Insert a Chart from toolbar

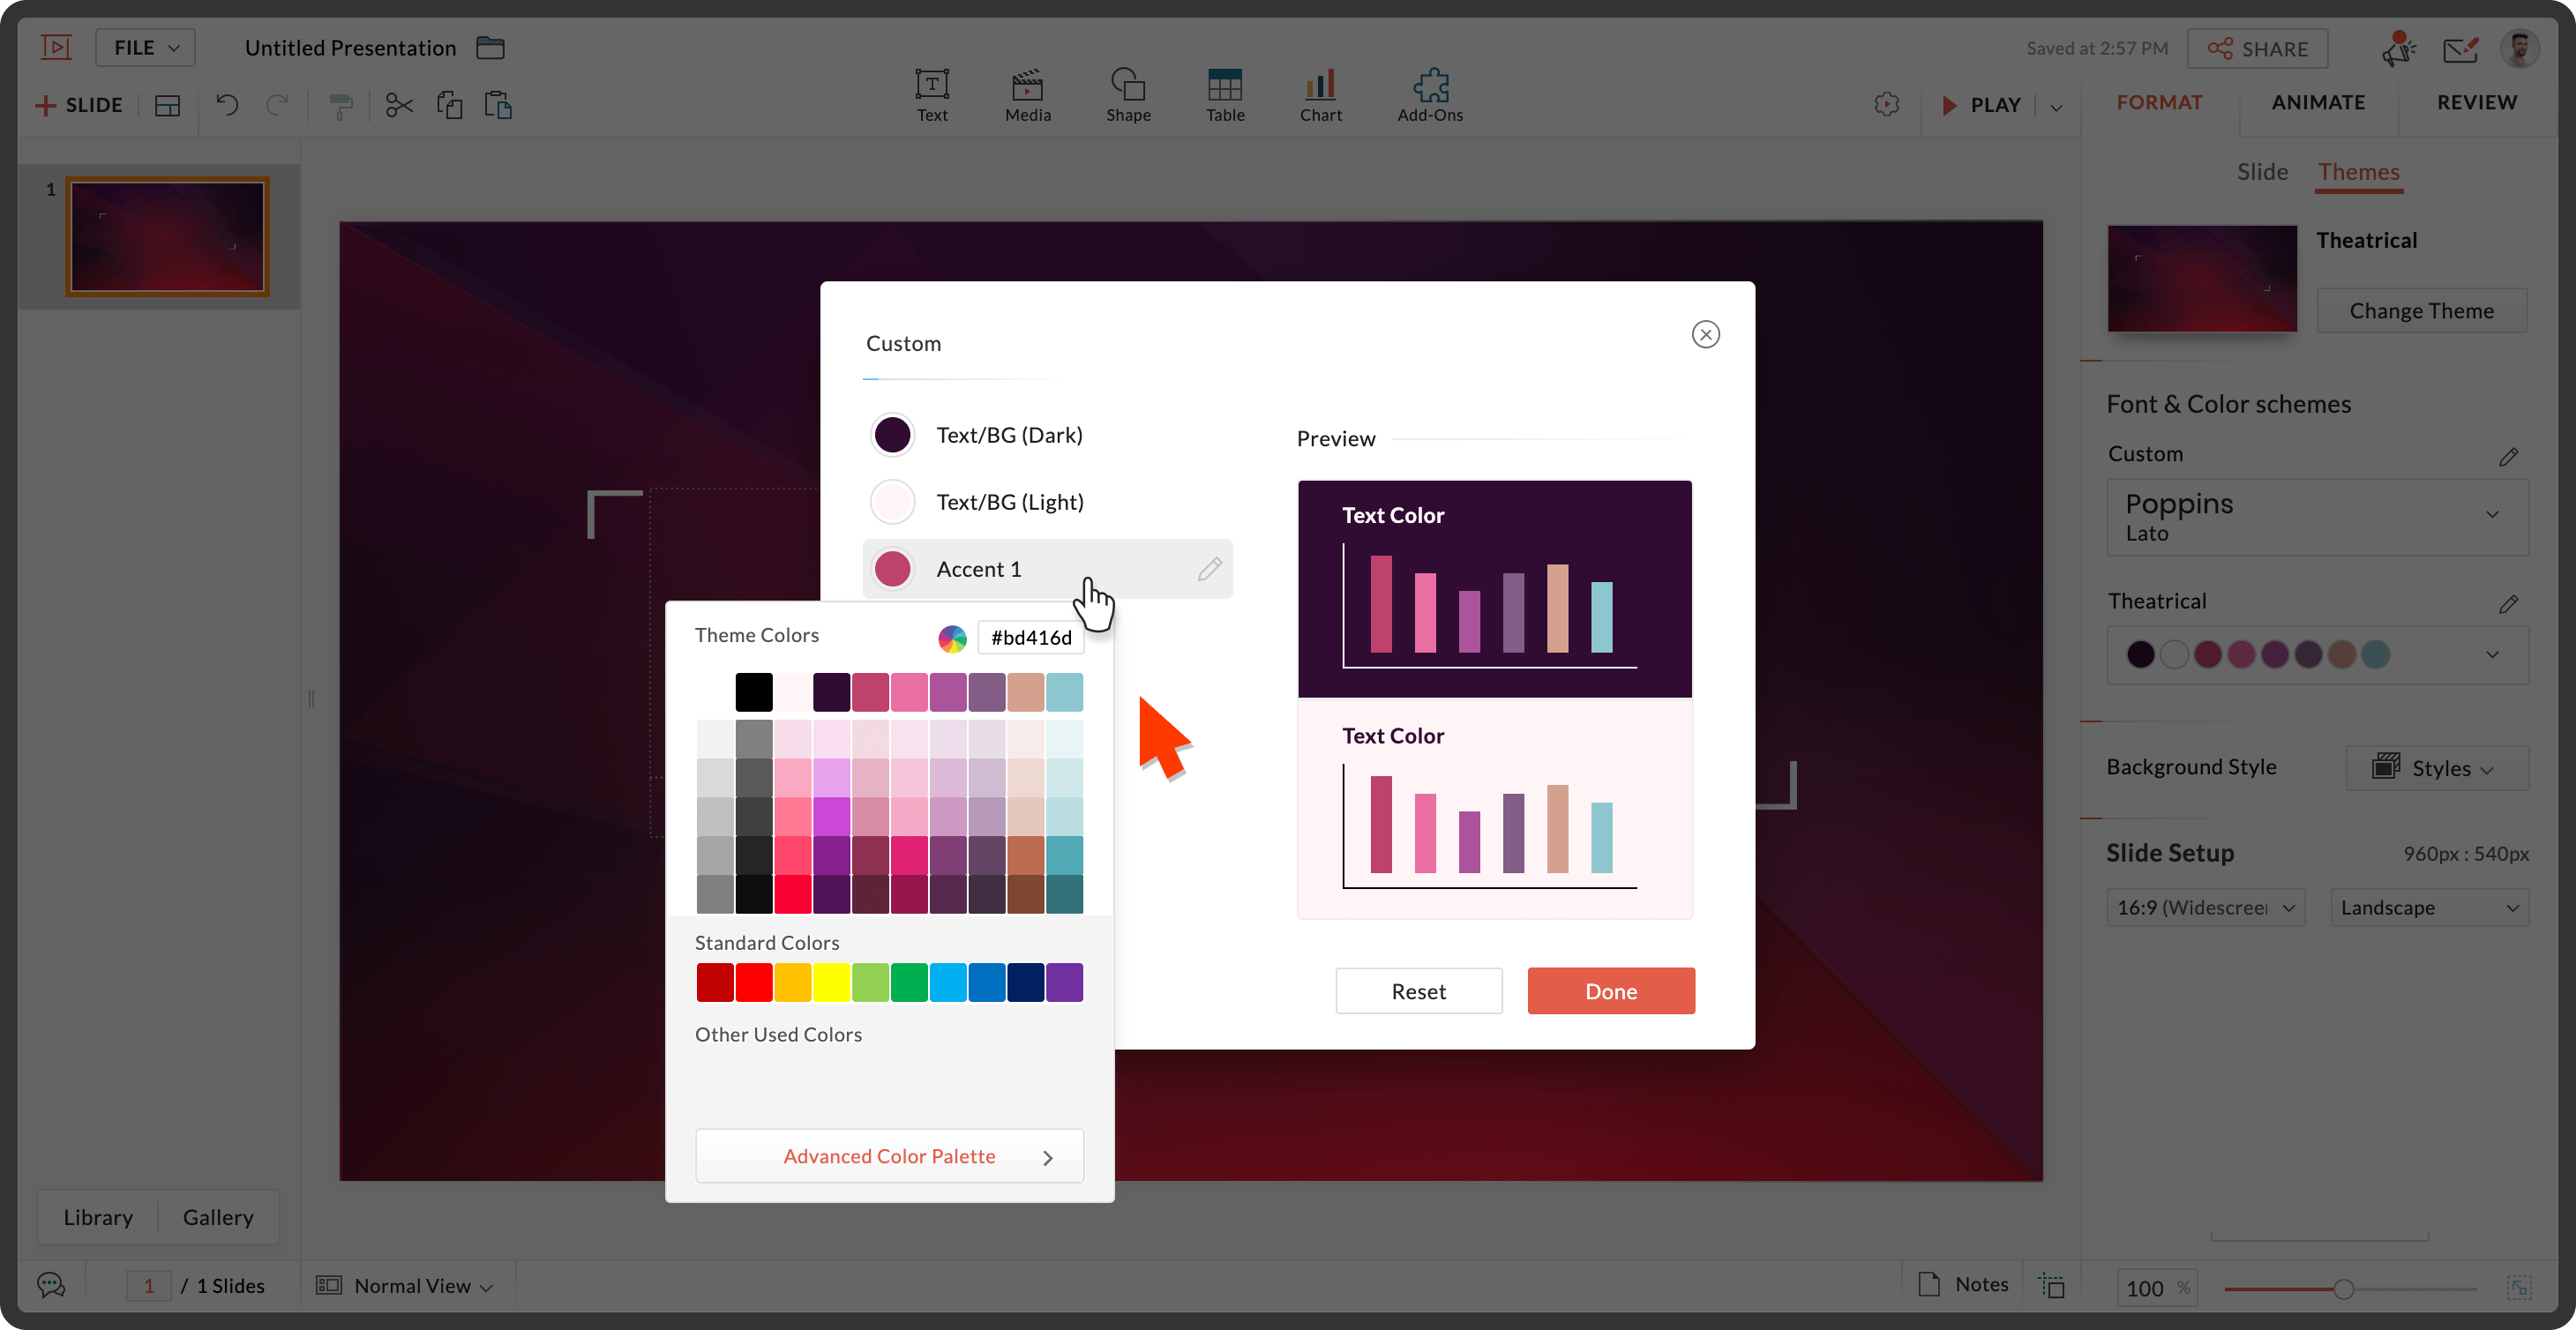(x=1320, y=85)
